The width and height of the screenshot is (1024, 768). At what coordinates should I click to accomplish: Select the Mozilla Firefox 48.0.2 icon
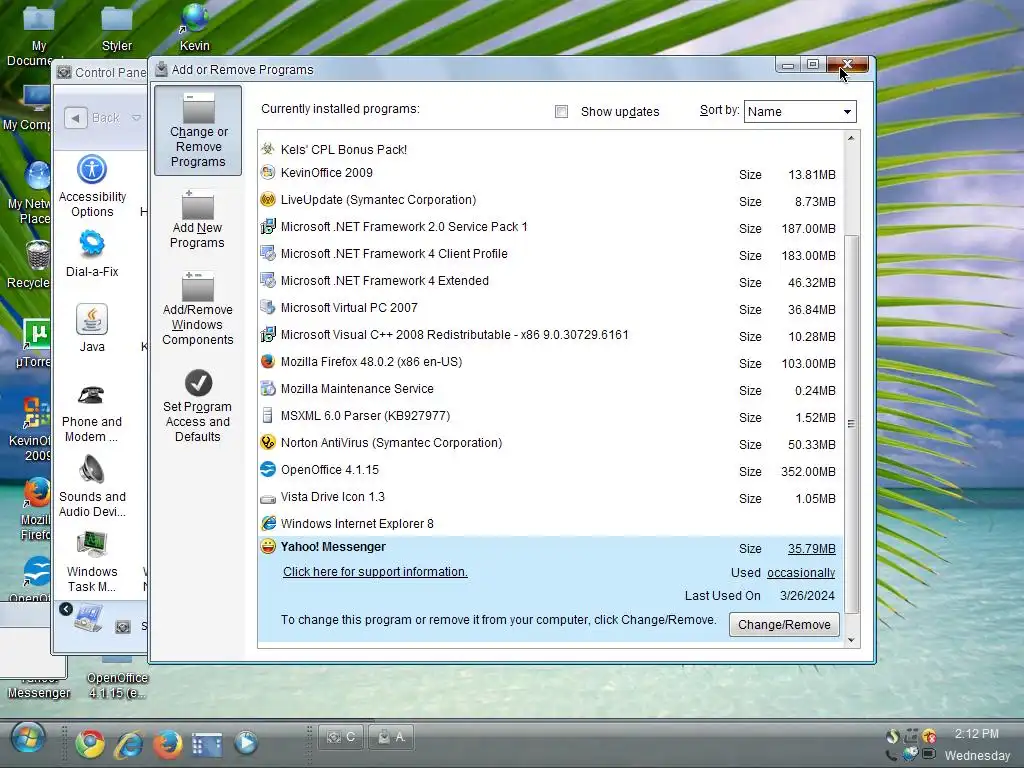coord(268,362)
